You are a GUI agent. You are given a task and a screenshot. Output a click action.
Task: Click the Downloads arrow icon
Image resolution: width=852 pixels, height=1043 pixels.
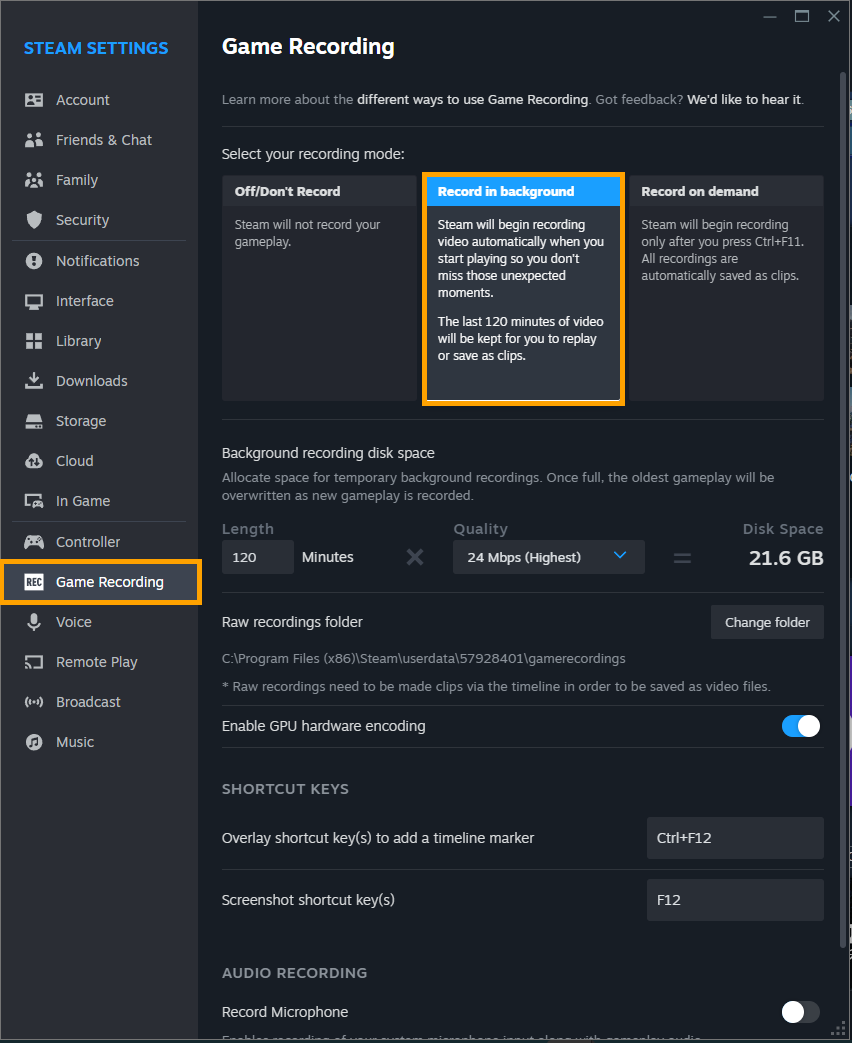click(x=34, y=380)
